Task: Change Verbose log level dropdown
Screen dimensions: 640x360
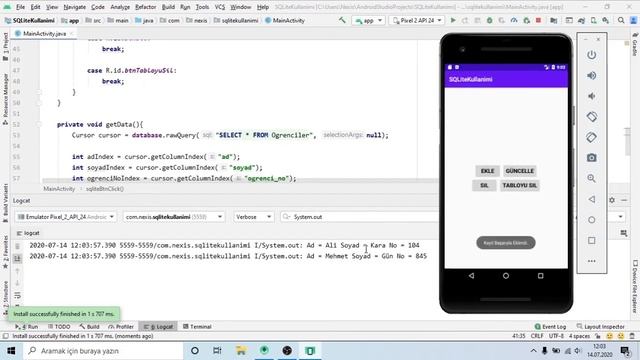Action: pyautogui.click(x=253, y=217)
